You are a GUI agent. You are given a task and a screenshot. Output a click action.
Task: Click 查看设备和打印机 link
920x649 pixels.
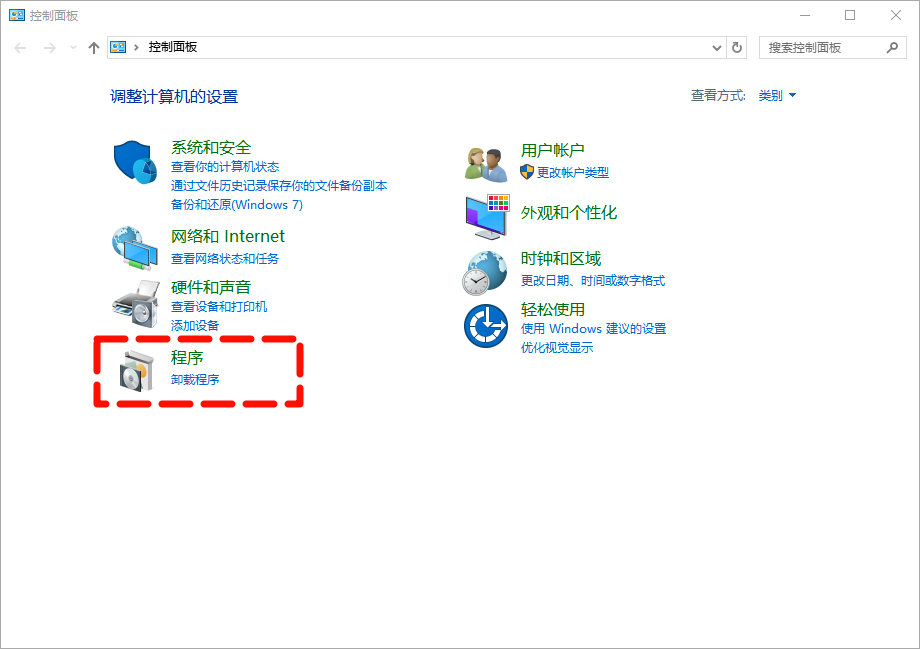[219, 306]
